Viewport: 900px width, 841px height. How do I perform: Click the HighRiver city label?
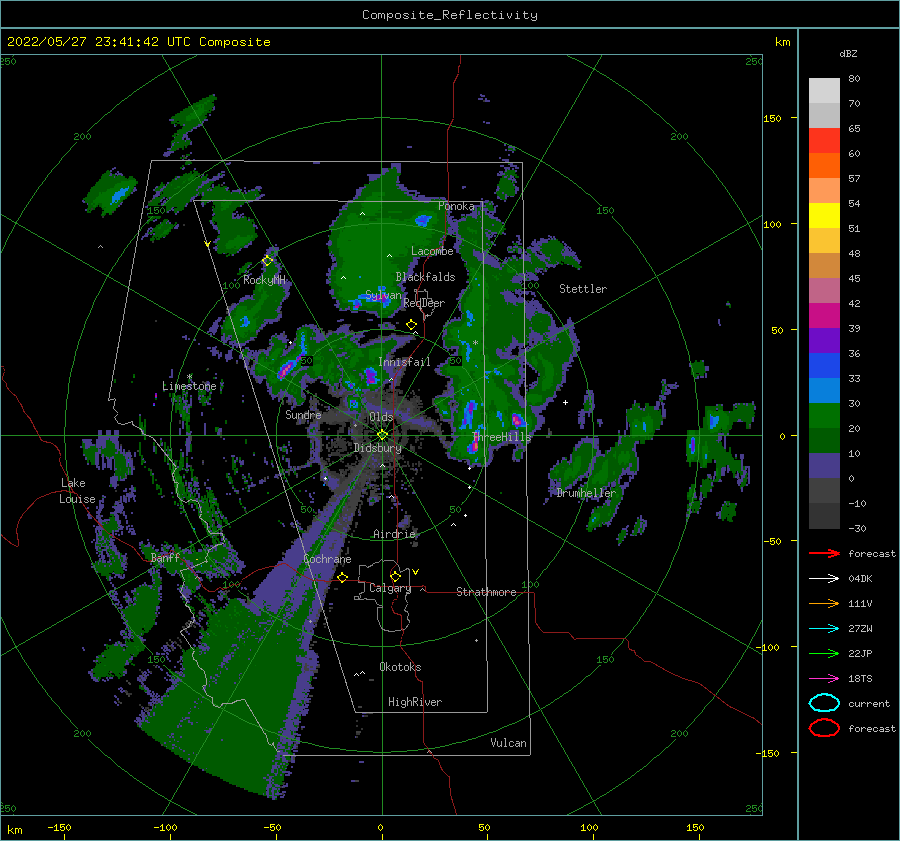click(x=415, y=702)
